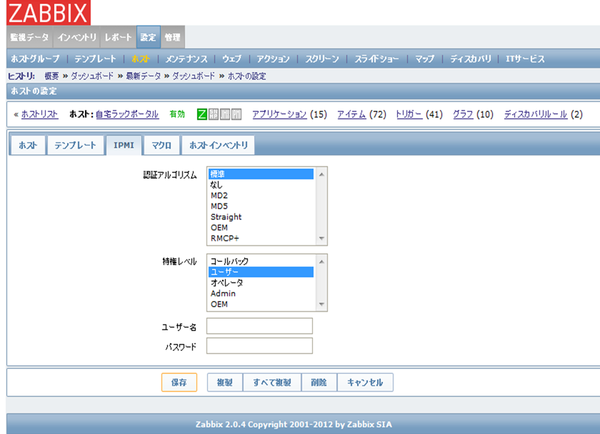Click the 削除 button
The width and height of the screenshot is (600, 434).
[x=319, y=382]
